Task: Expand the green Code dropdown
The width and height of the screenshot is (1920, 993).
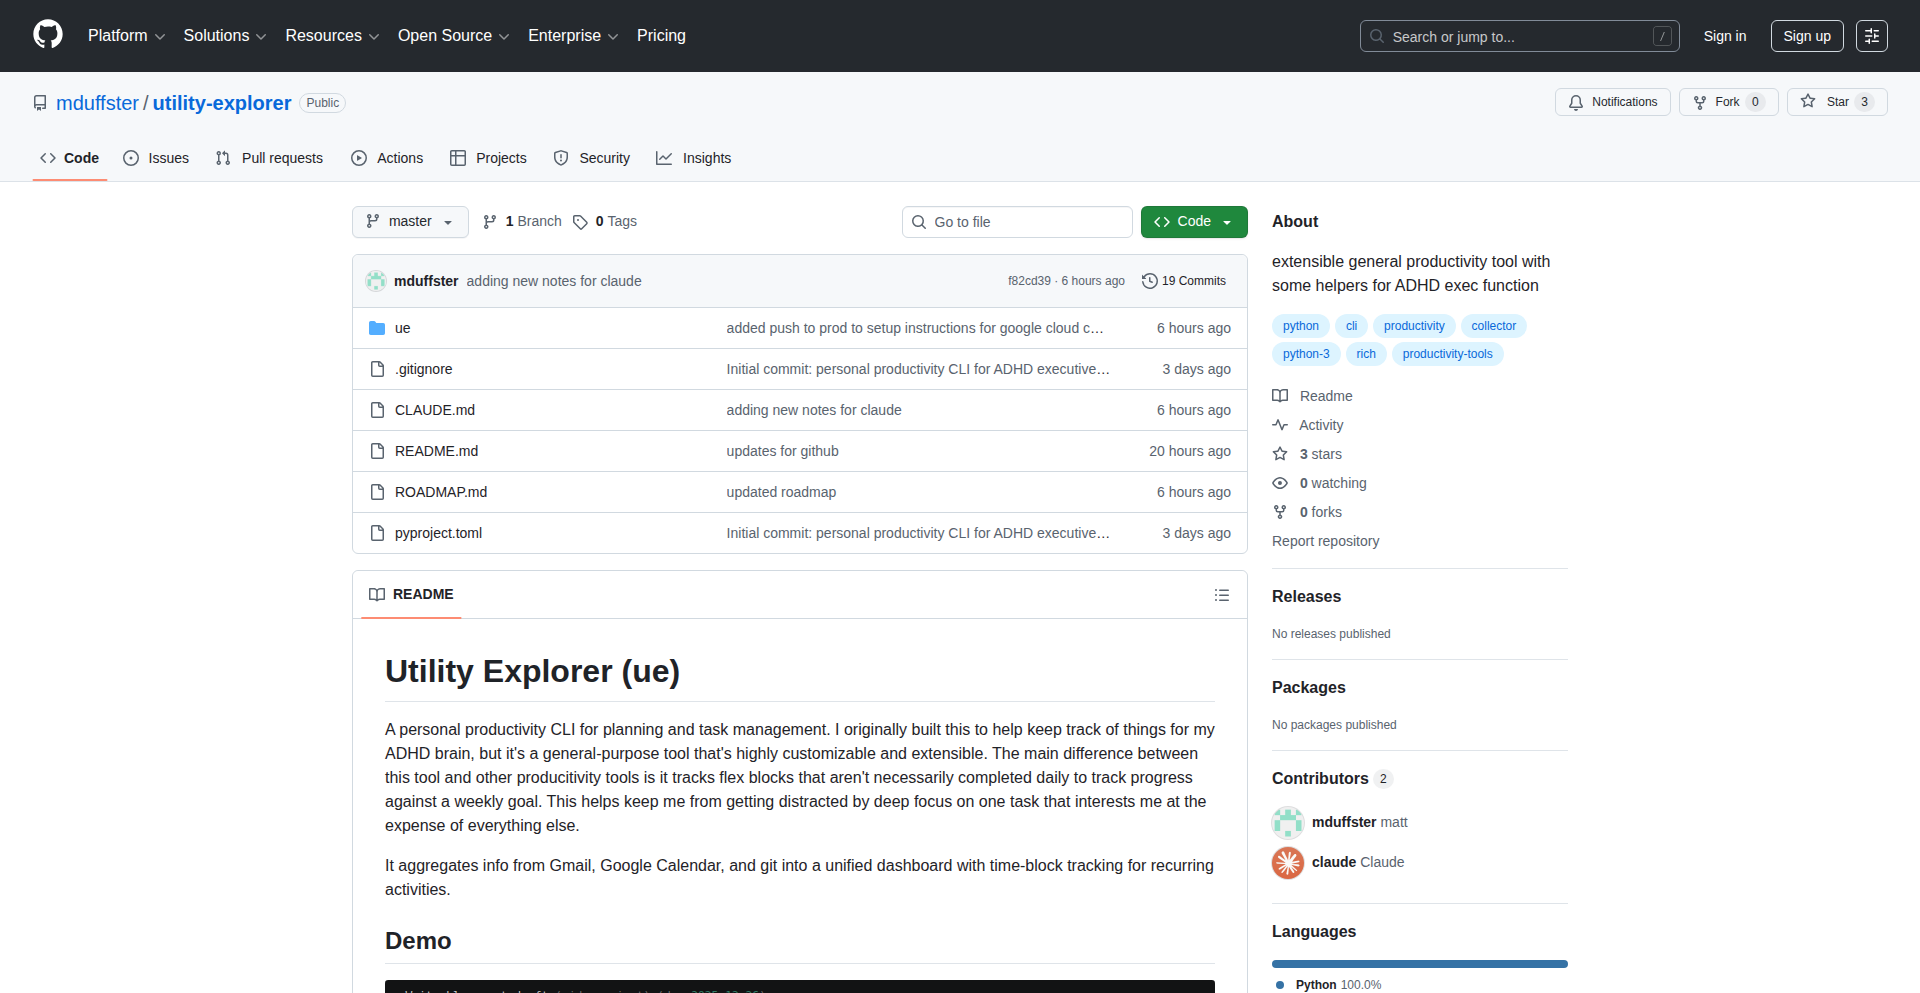Action: point(1228,221)
